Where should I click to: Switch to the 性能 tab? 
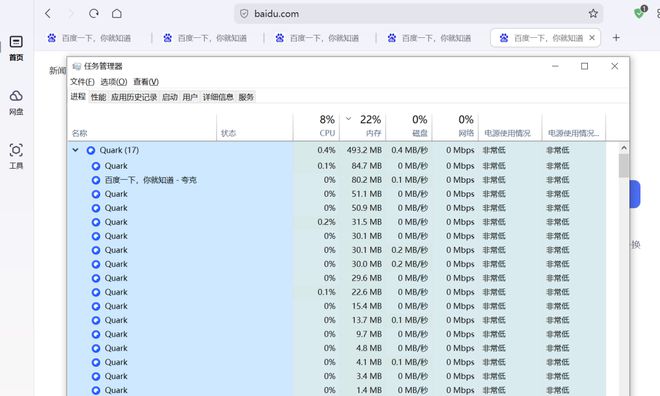tap(98, 97)
